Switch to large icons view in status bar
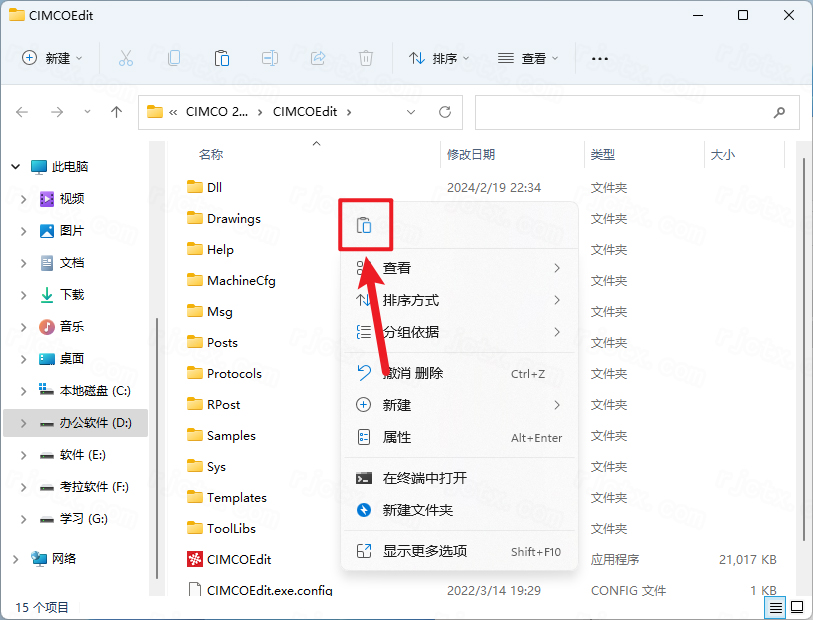This screenshot has height=620, width=813. [x=797, y=607]
